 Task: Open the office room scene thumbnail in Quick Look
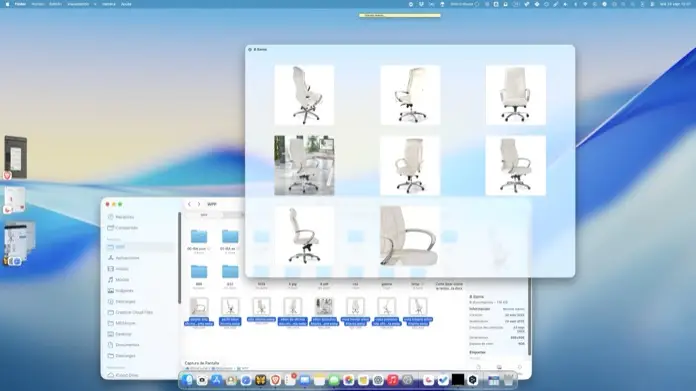click(x=304, y=166)
